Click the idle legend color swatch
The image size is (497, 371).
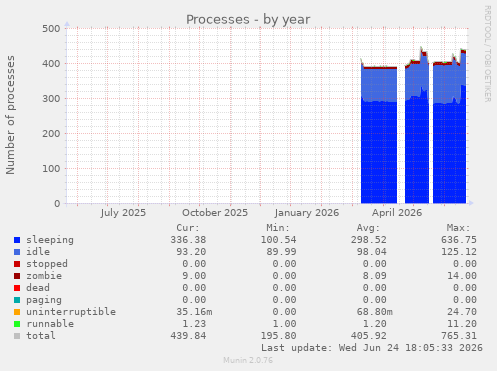coord(17,252)
